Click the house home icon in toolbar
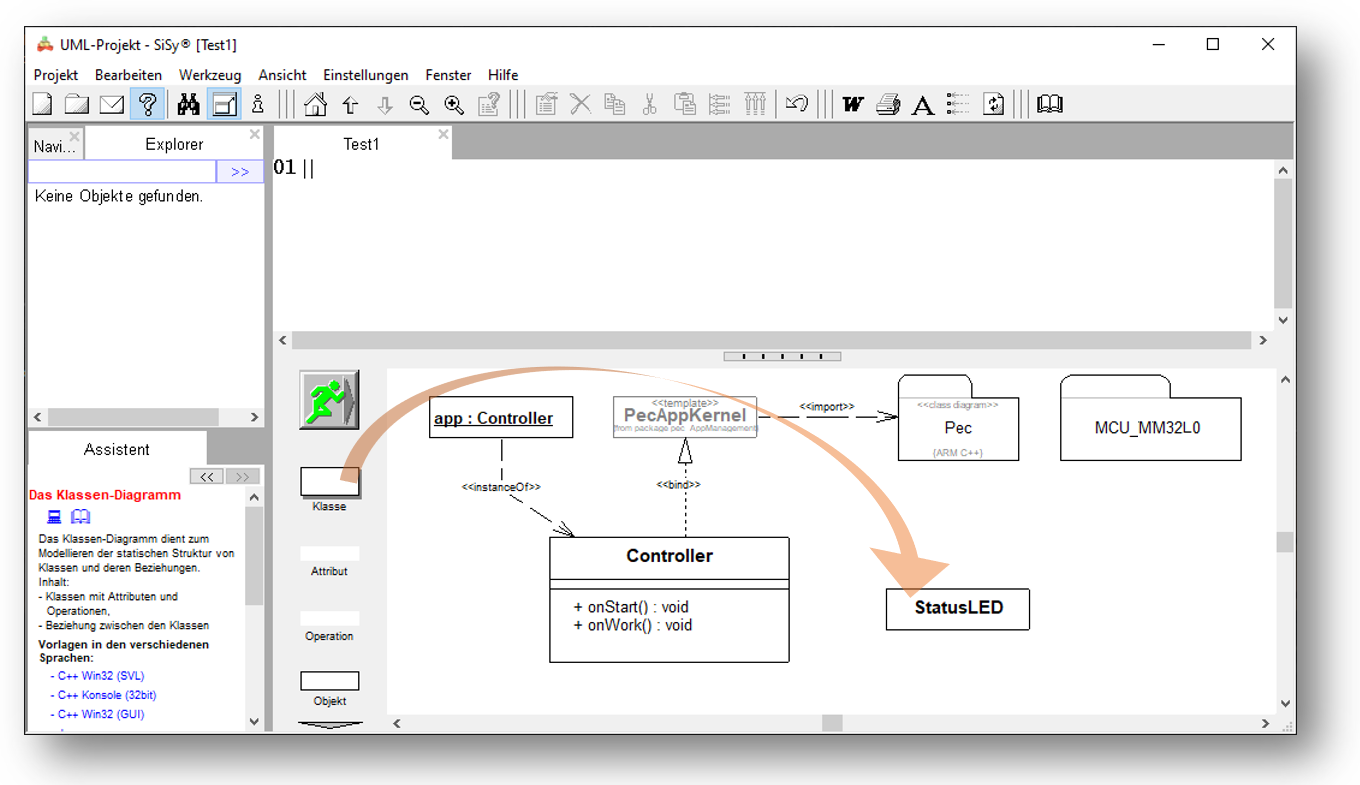Viewport: 1360px width, 785px height. click(x=315, y=104)
